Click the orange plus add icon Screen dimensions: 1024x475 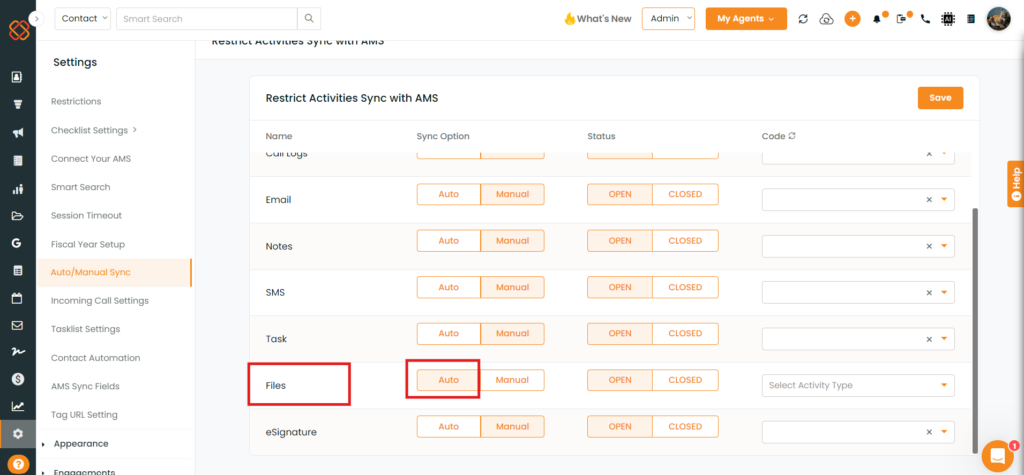click(x=852, y=18)
